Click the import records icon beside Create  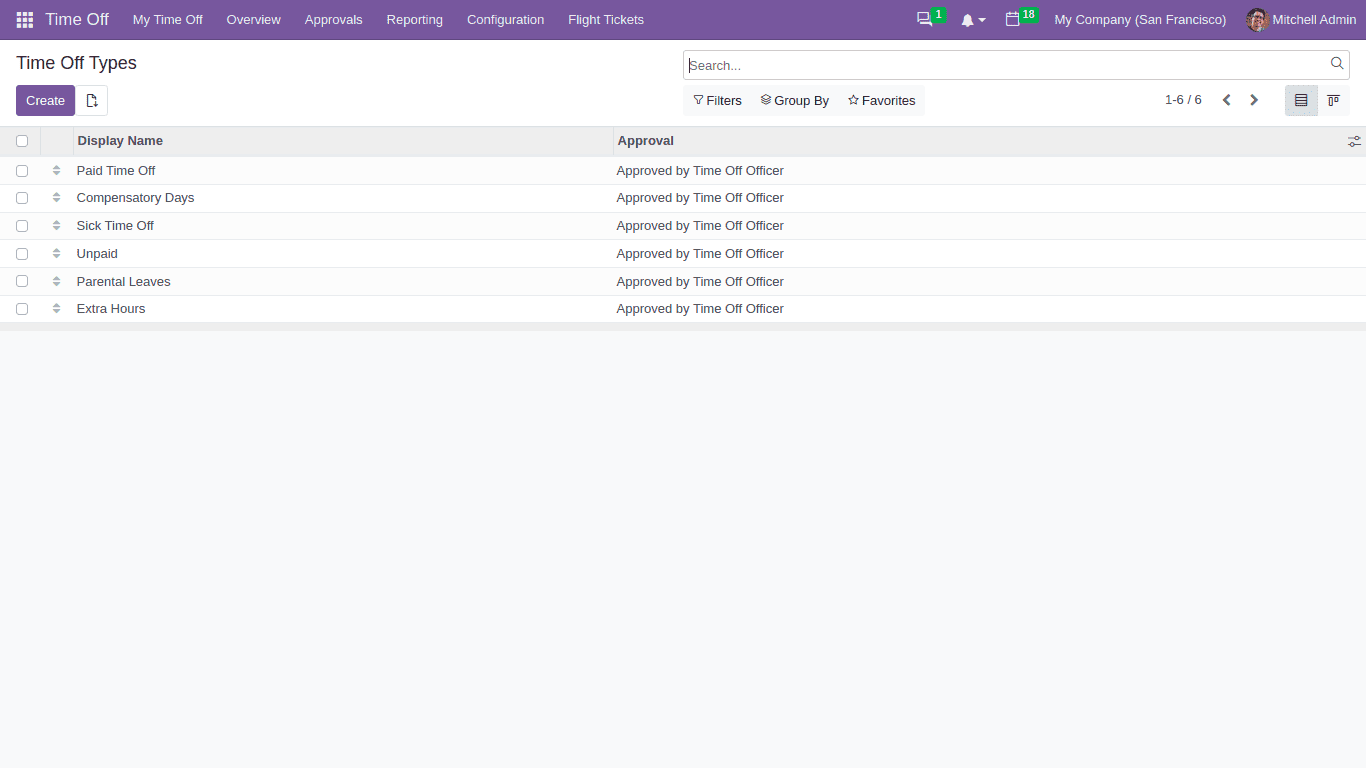coord(91,100)
